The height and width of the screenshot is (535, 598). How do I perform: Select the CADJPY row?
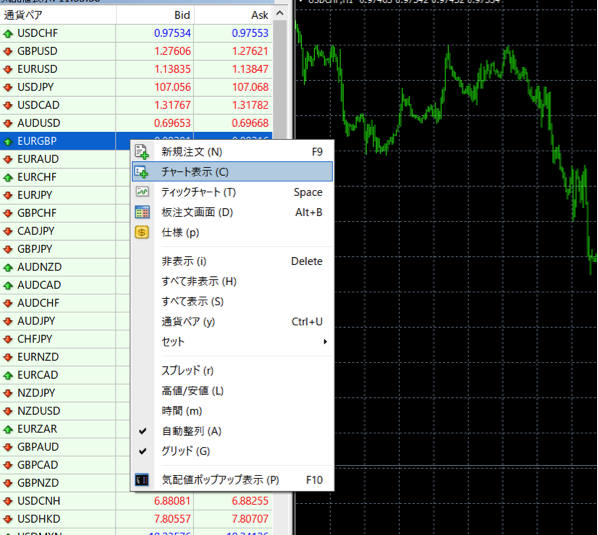(x=65, y=231)
